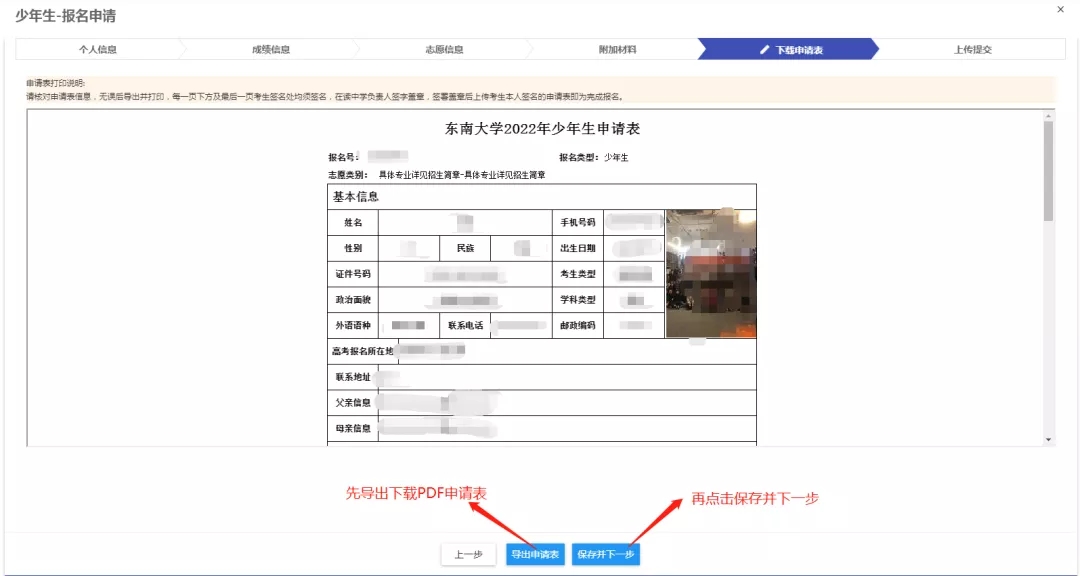The height and width of the screenshot is (576, 1080).
Task: Click the preview vertical scrollbar thumb
Action: pyautogui.click(x=1048, y=170)
